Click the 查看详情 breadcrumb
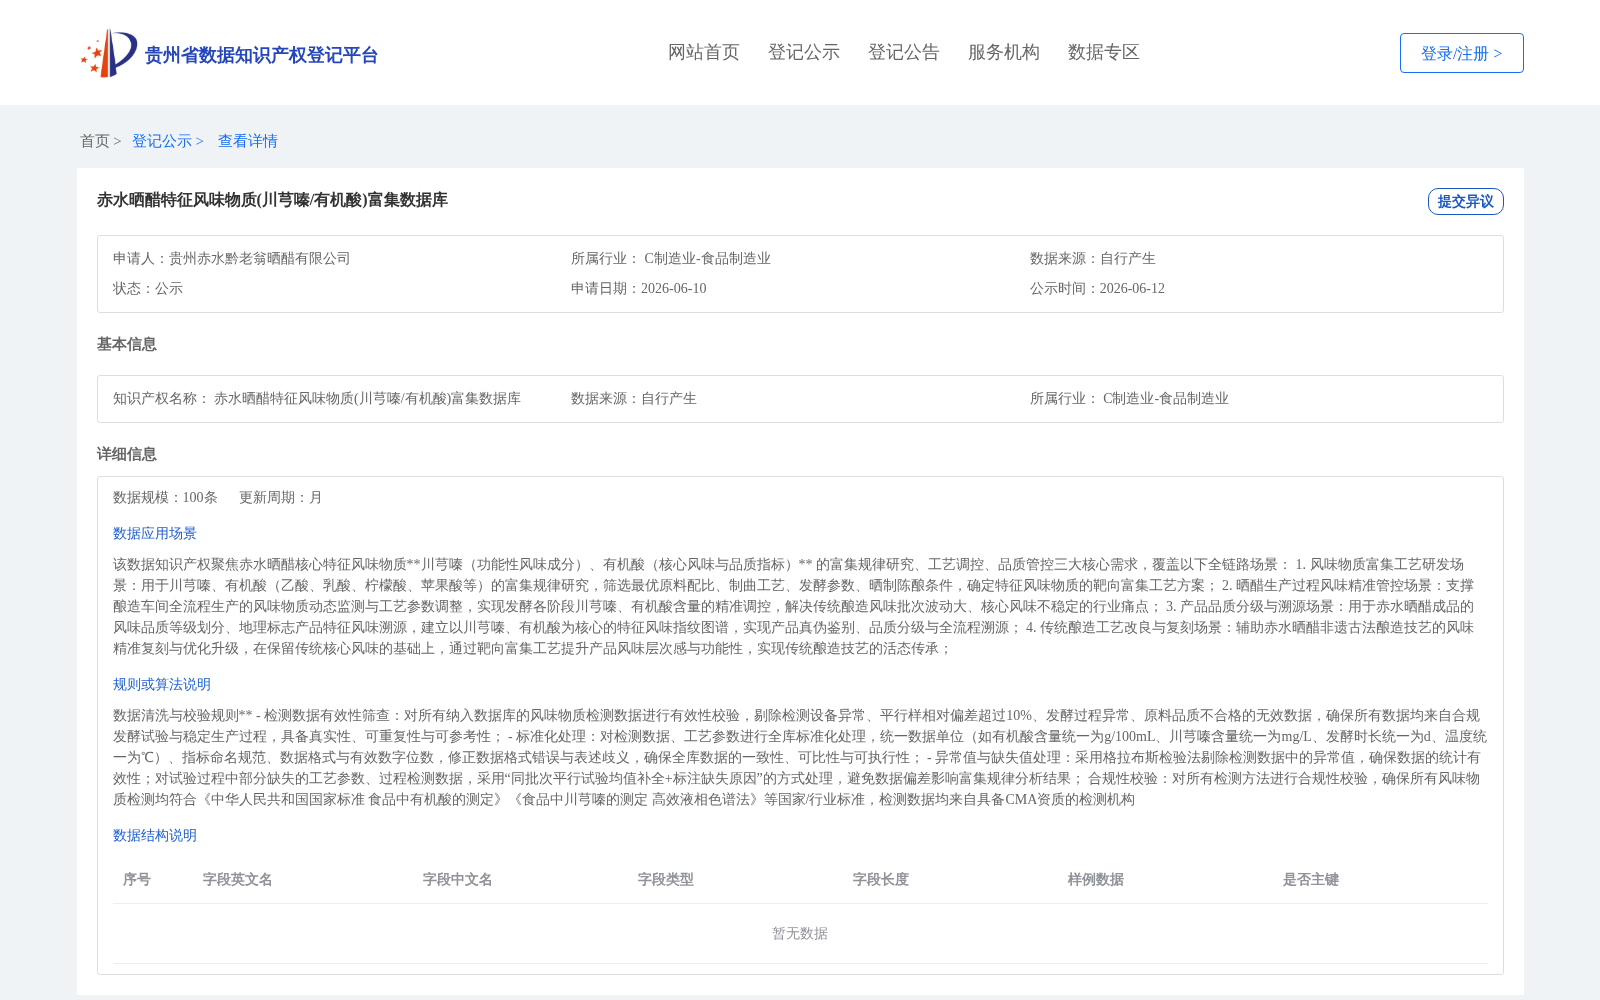The image size is (1600, 1000). click(248, 141)
